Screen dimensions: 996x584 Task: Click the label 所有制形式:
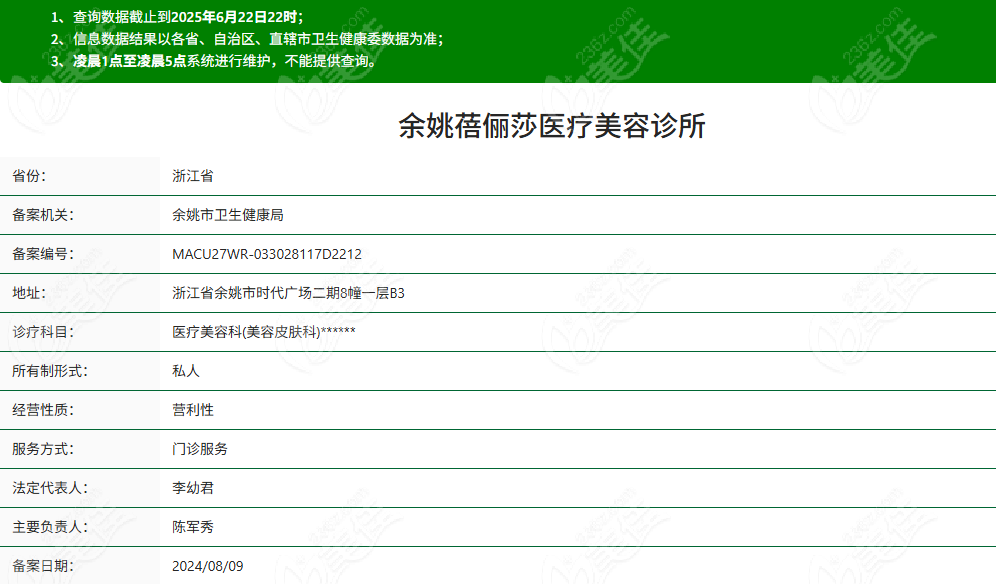50,371
